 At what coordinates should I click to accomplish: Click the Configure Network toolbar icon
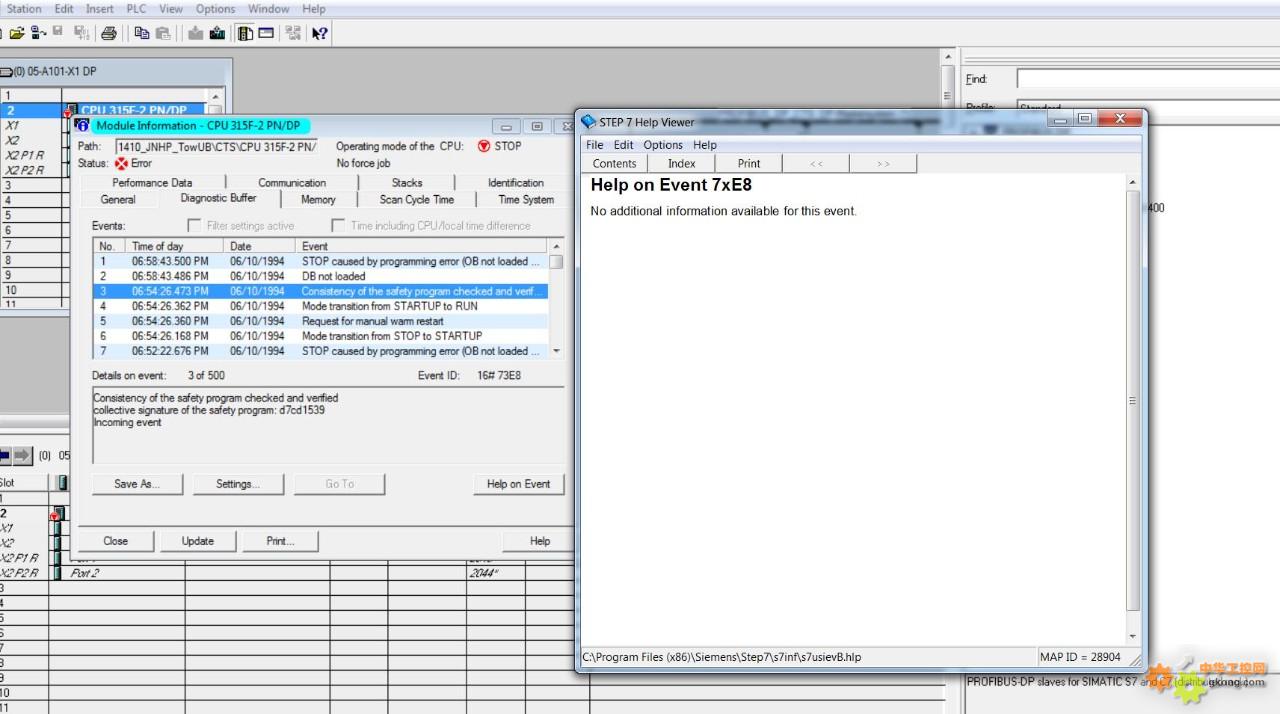292,33
